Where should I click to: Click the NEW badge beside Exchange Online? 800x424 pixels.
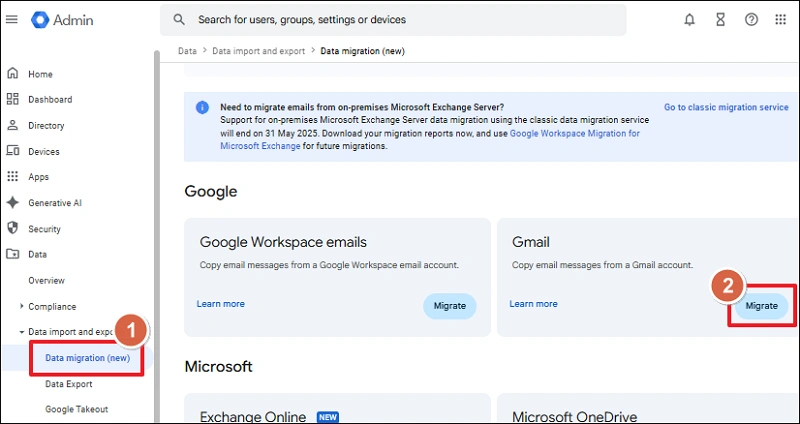(328, 417)
